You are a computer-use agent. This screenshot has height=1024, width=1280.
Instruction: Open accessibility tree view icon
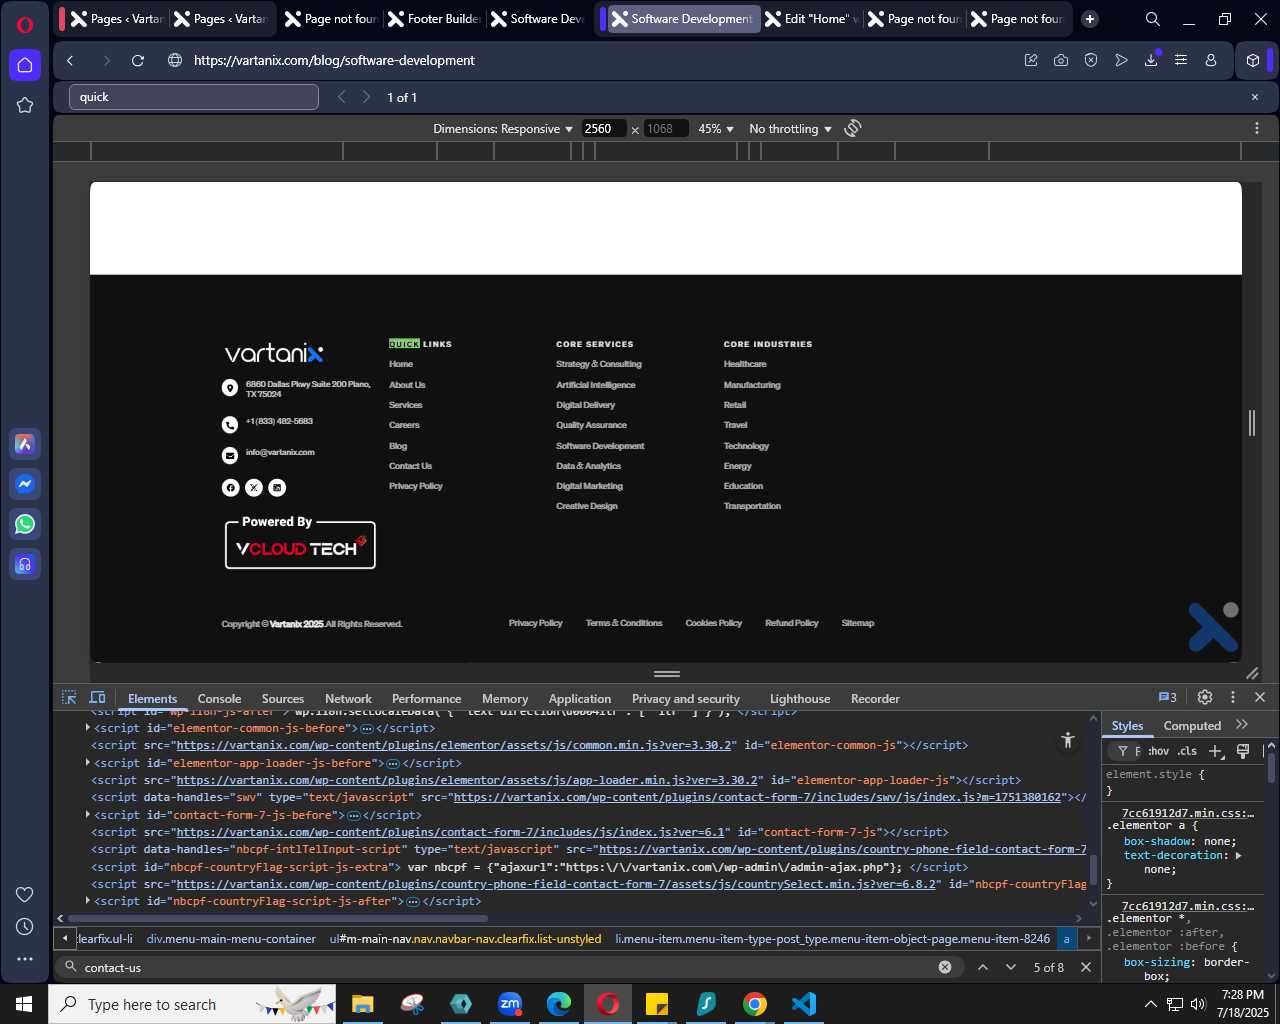1068,740
